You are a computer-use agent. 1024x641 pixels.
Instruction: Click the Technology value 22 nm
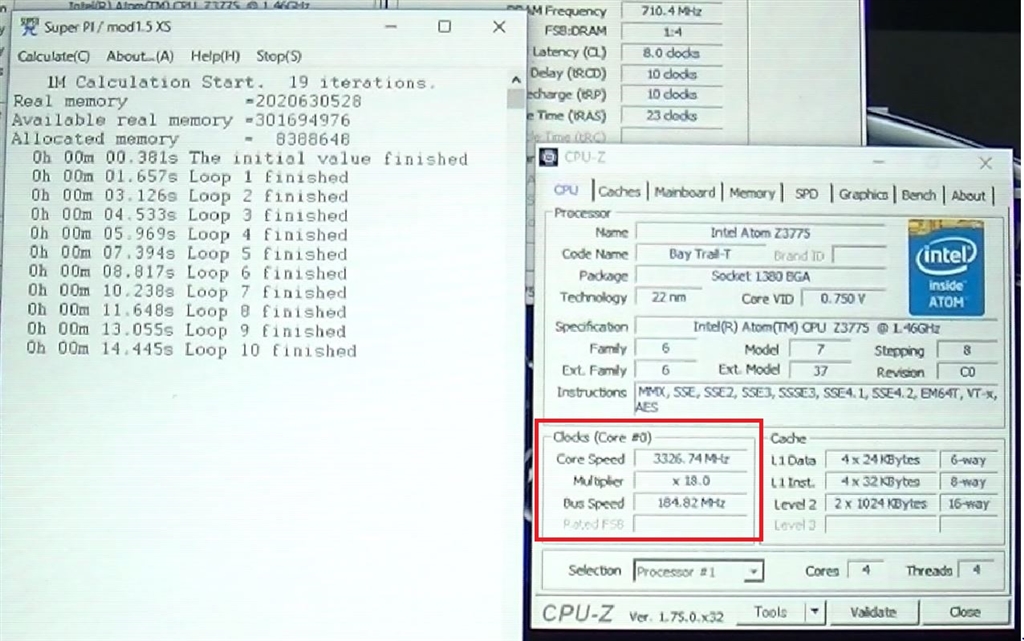669,298
